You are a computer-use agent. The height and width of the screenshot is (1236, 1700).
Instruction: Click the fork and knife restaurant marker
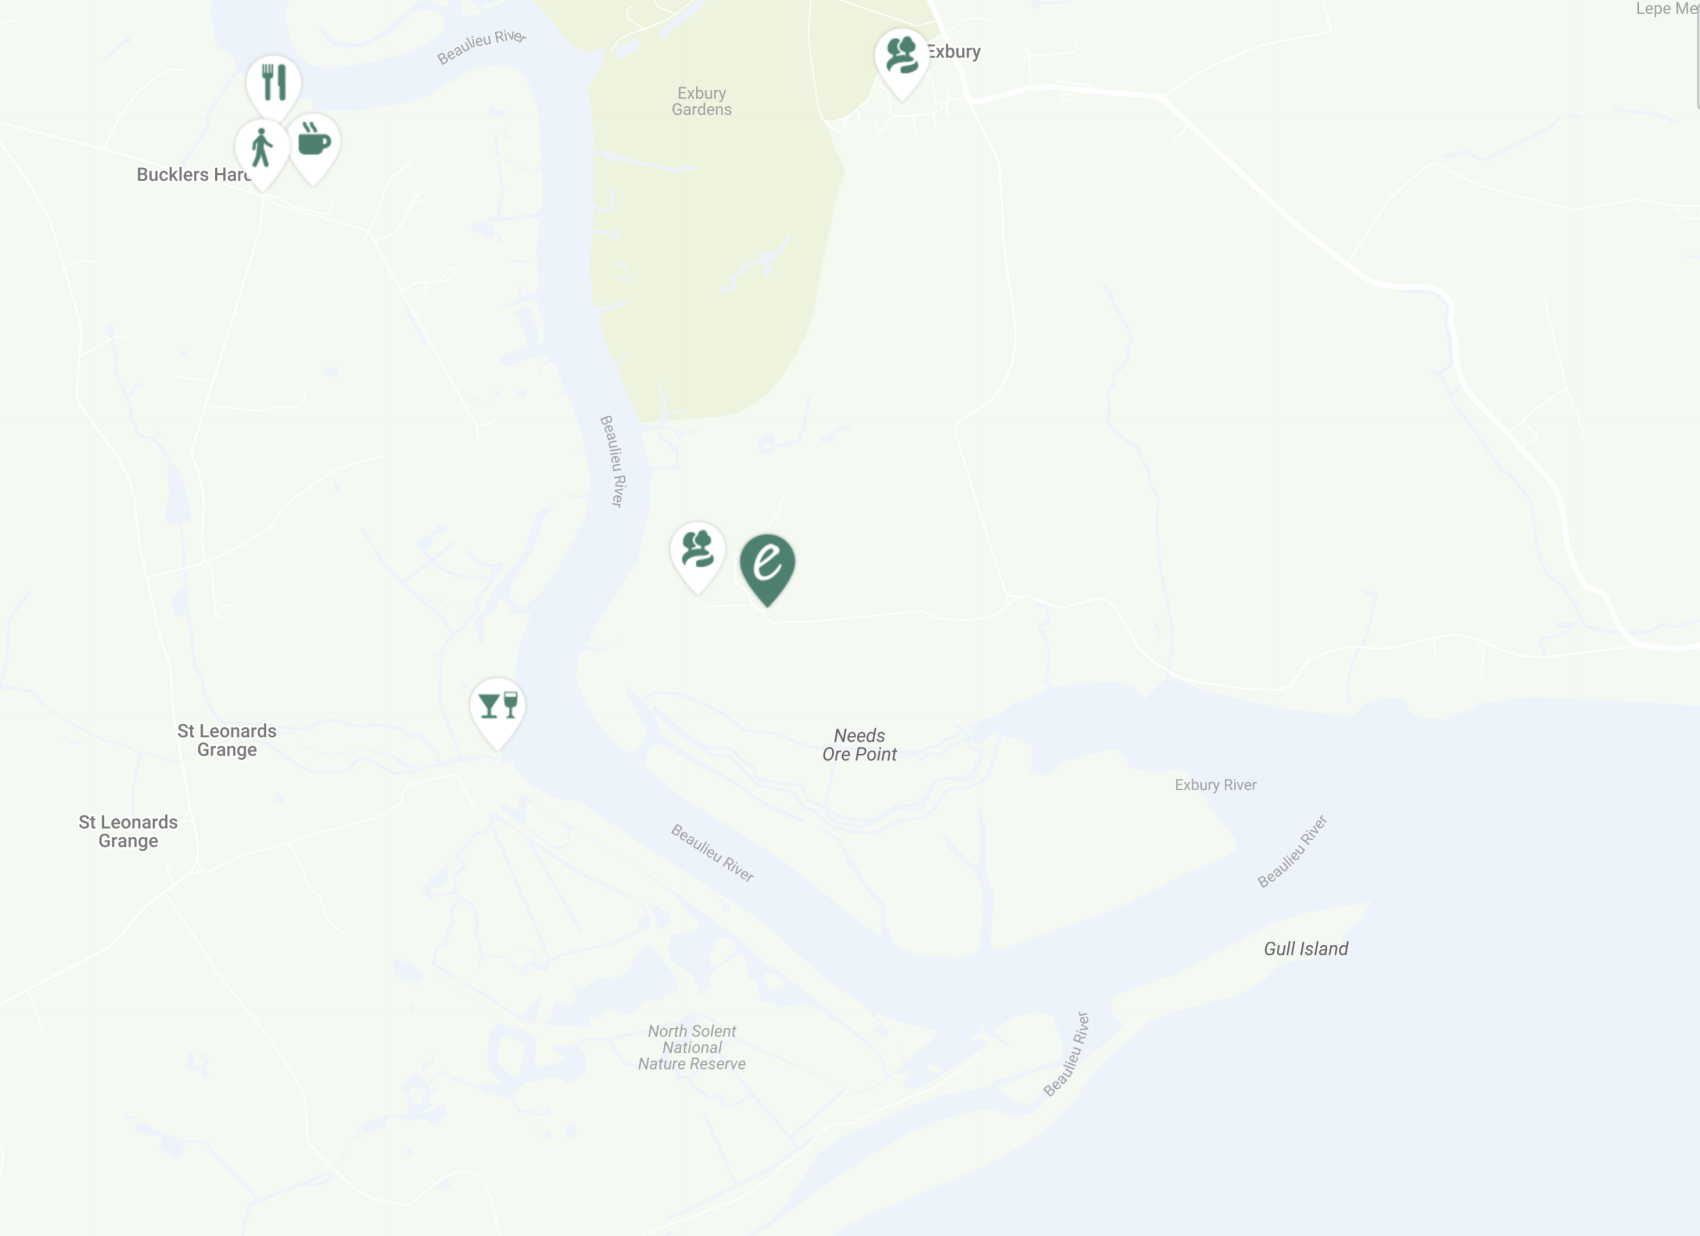coord(273,86)
